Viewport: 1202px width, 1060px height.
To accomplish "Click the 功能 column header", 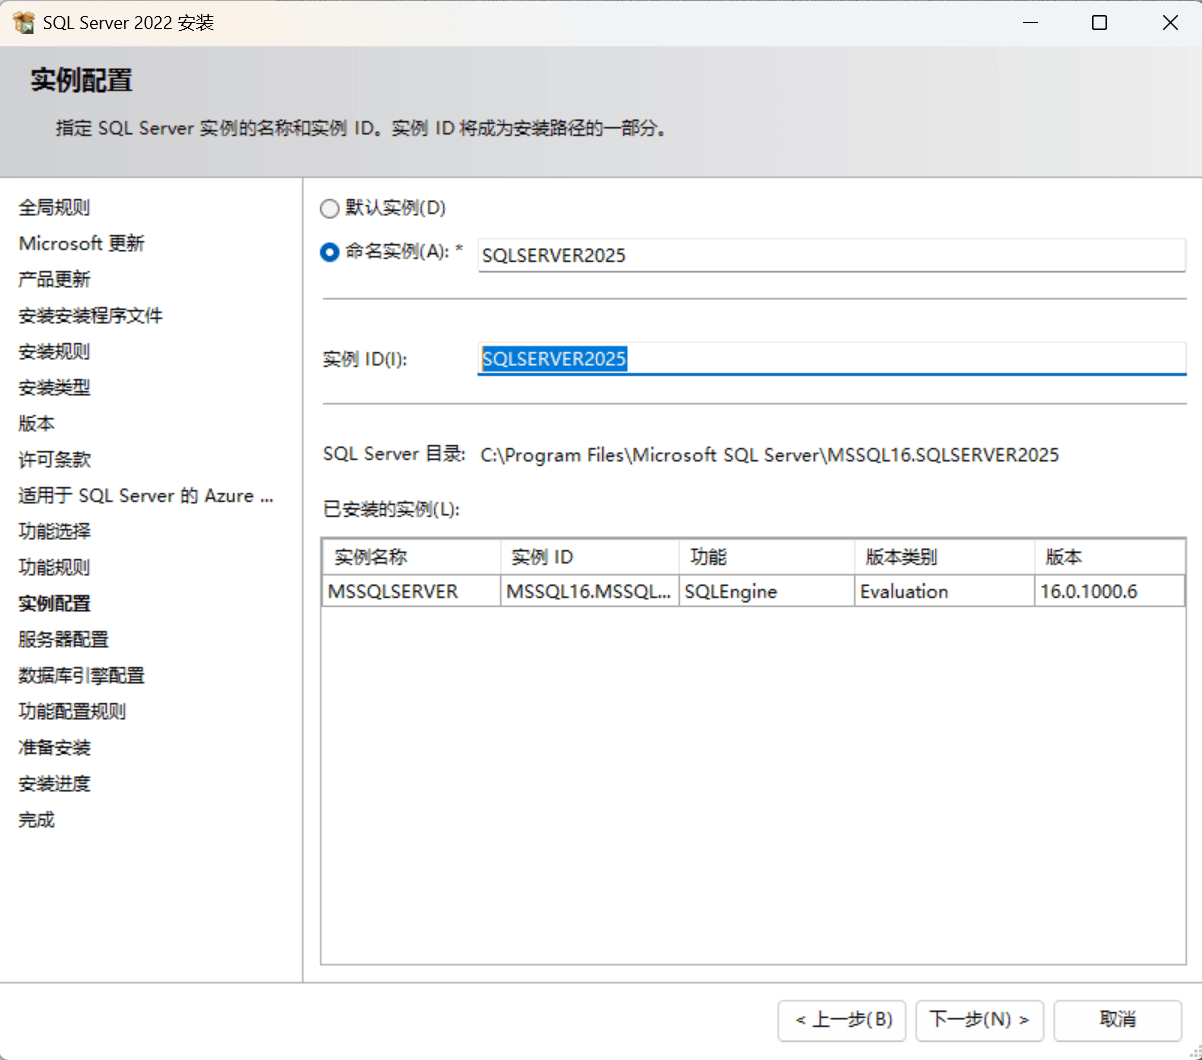I will pos(766,557).
